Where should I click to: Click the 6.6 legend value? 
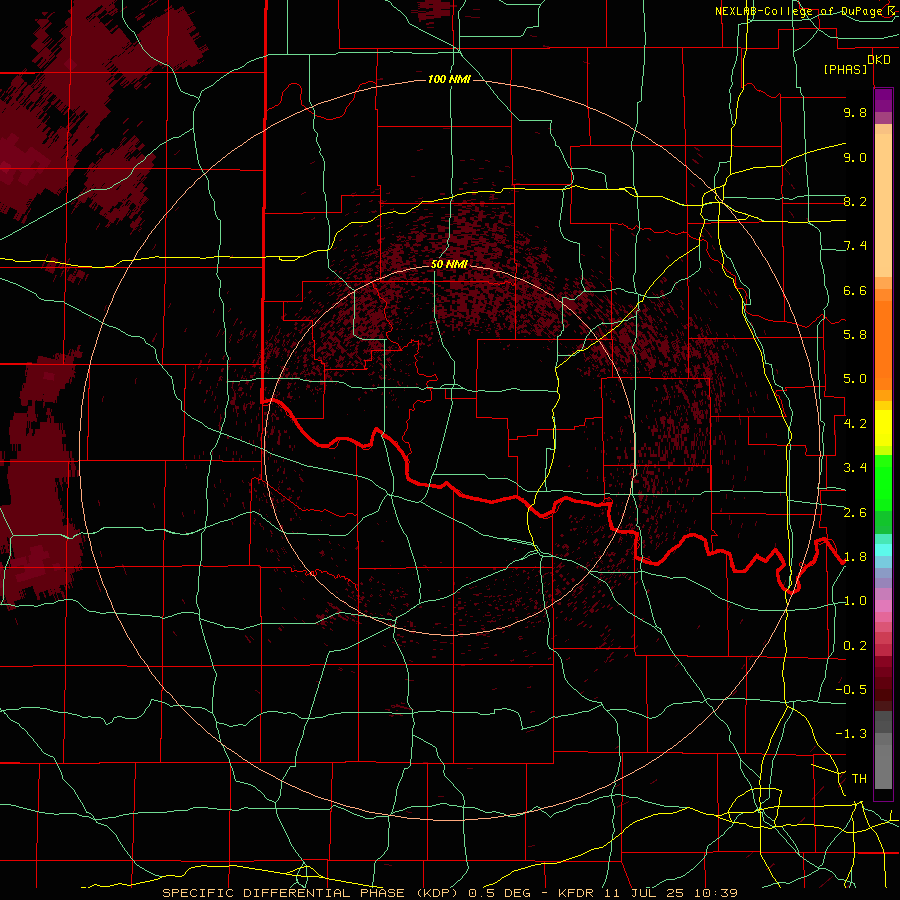tap(855, 290)
